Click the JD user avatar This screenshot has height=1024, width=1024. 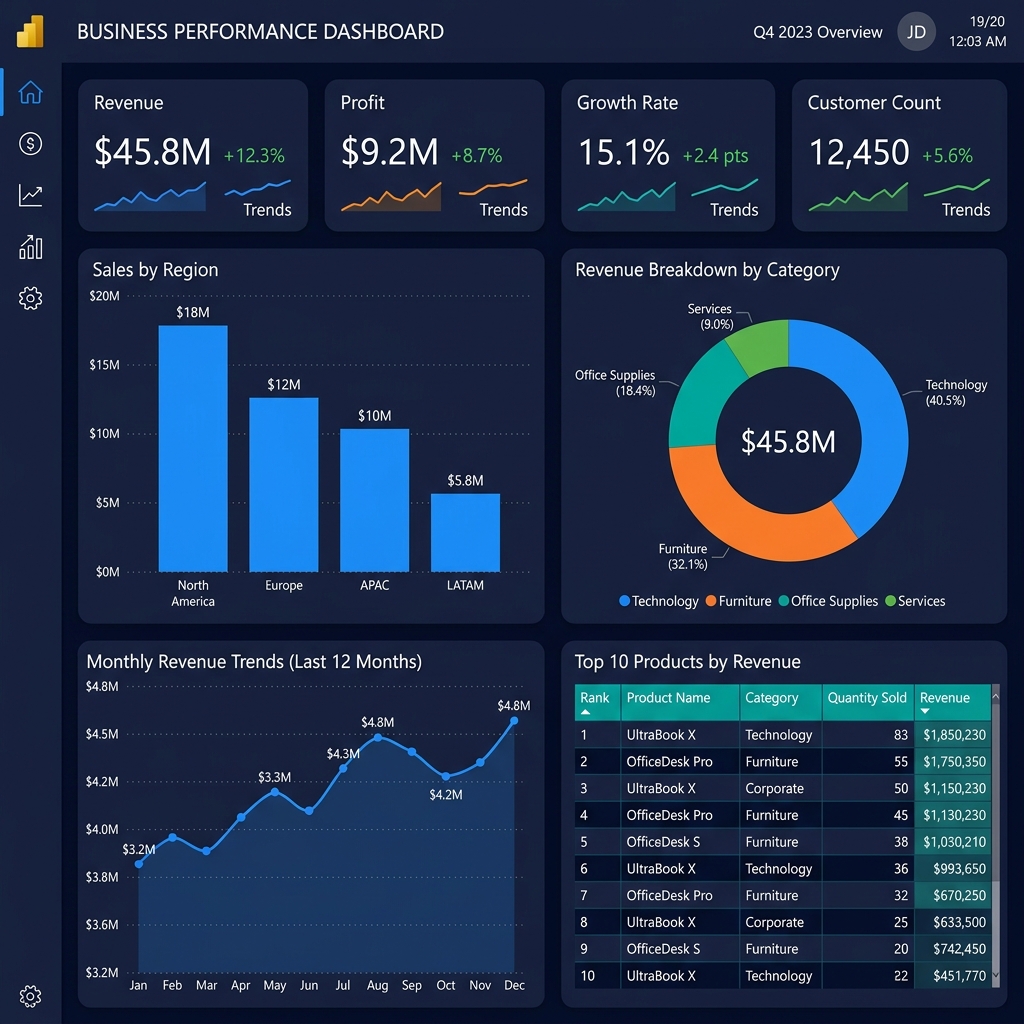(916, 31)
